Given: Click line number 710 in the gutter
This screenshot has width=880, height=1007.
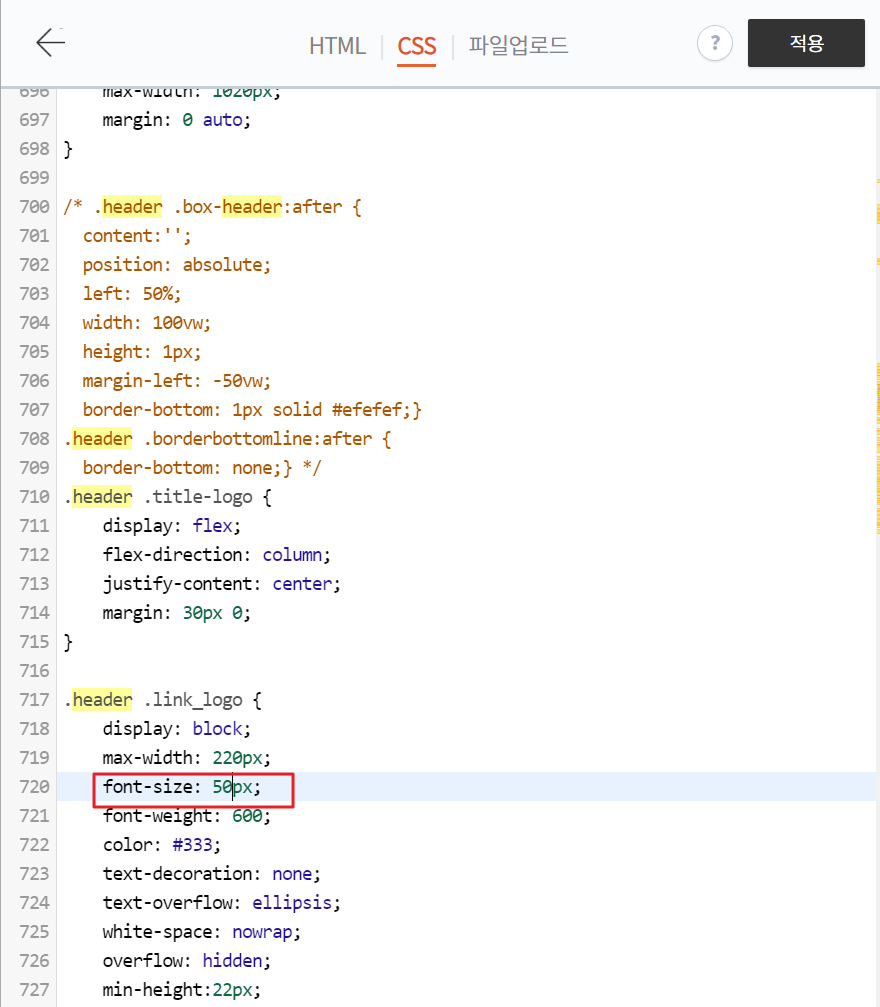Looking at the screenshot, I should [34, 497].
